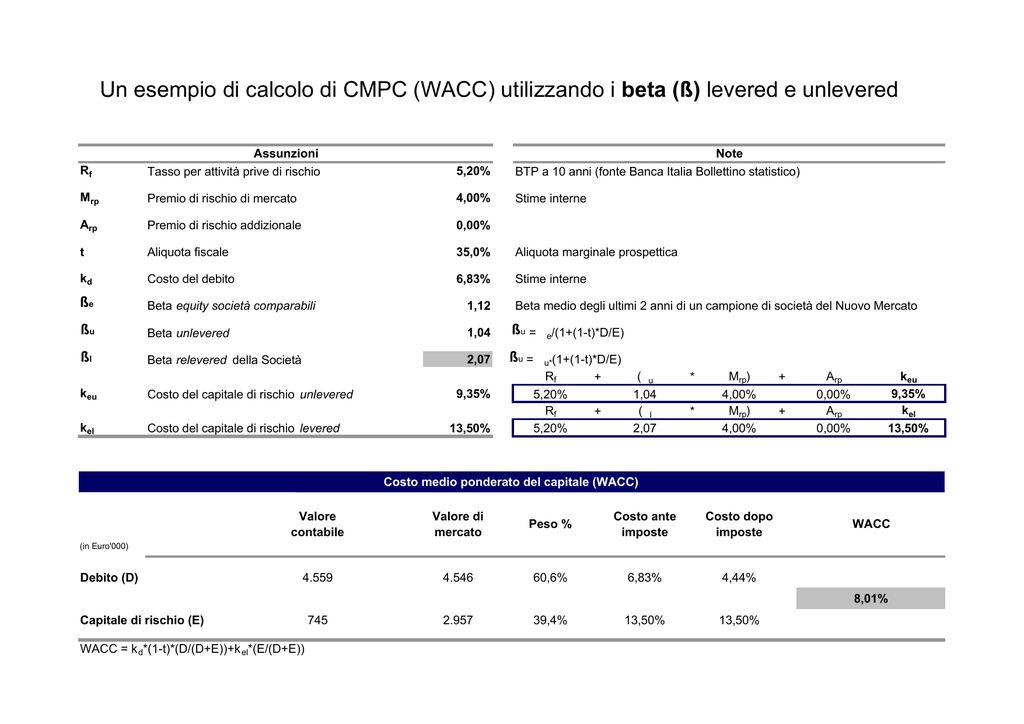Select the 1,12 equity beta value

[479, 306]
